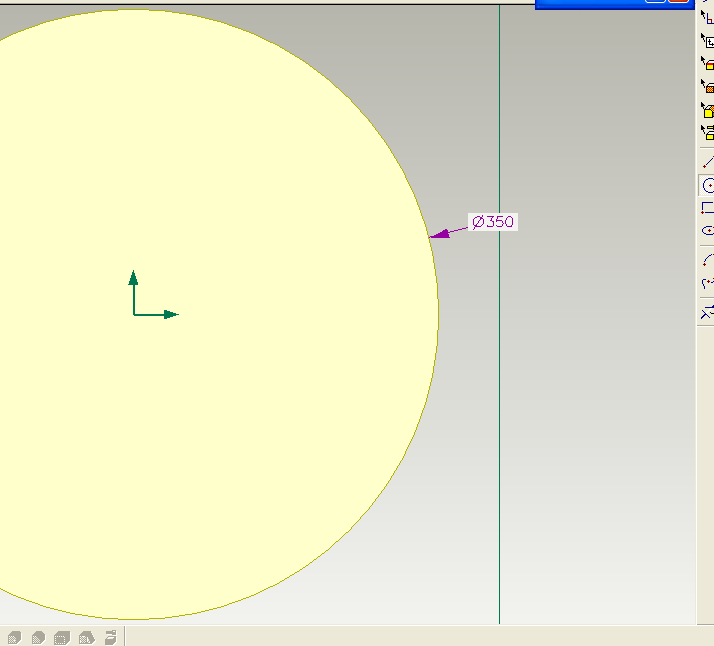Select the Ellipse sketch tool
This screenshot has width=714, height=646.
[708, 230]
